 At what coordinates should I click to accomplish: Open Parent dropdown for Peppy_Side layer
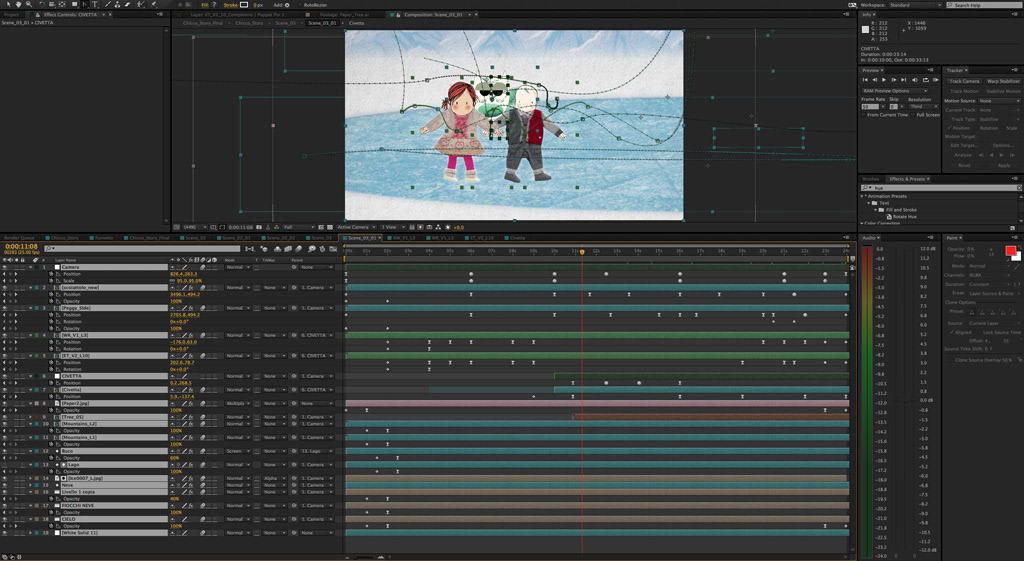point(317,308)
